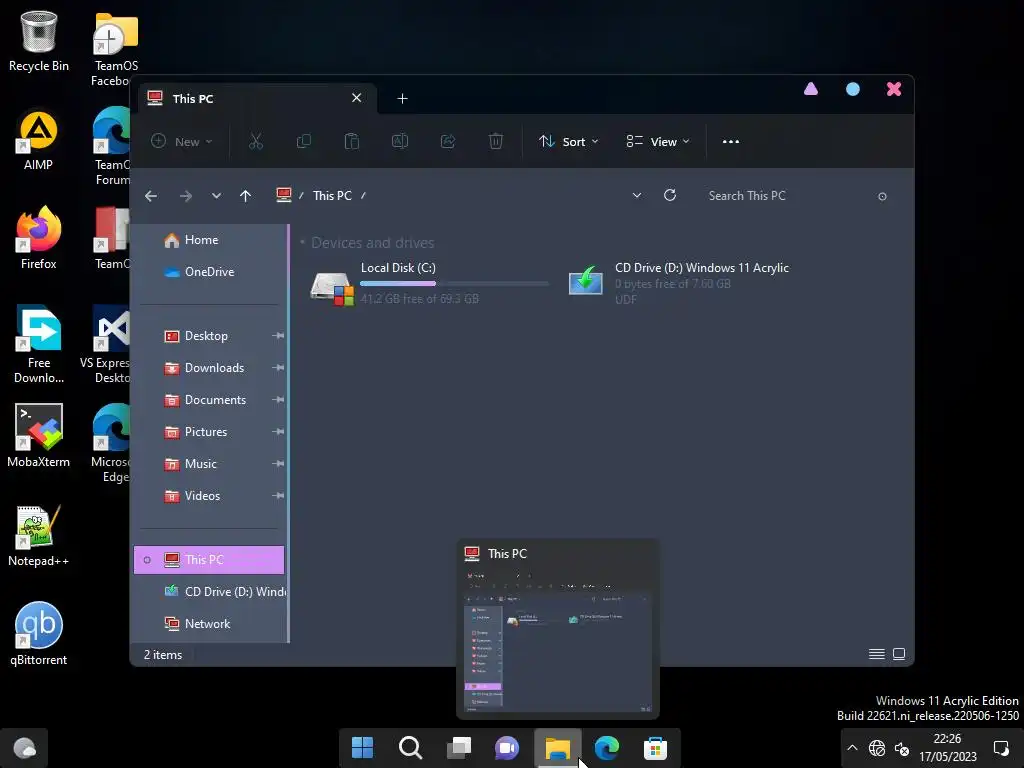Open qBittorrent desktop shortcut
This screenshot has height=768, width=1024.
pos(39,634)
